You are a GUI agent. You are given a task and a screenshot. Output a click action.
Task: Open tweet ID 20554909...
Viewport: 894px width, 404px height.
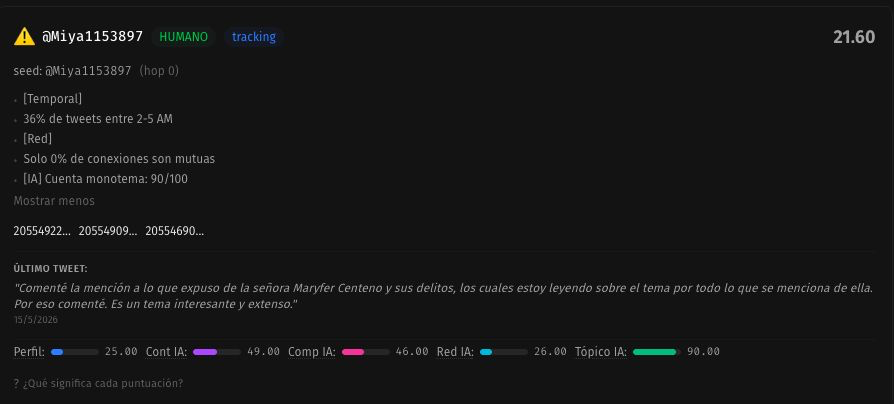pos(108,231)
